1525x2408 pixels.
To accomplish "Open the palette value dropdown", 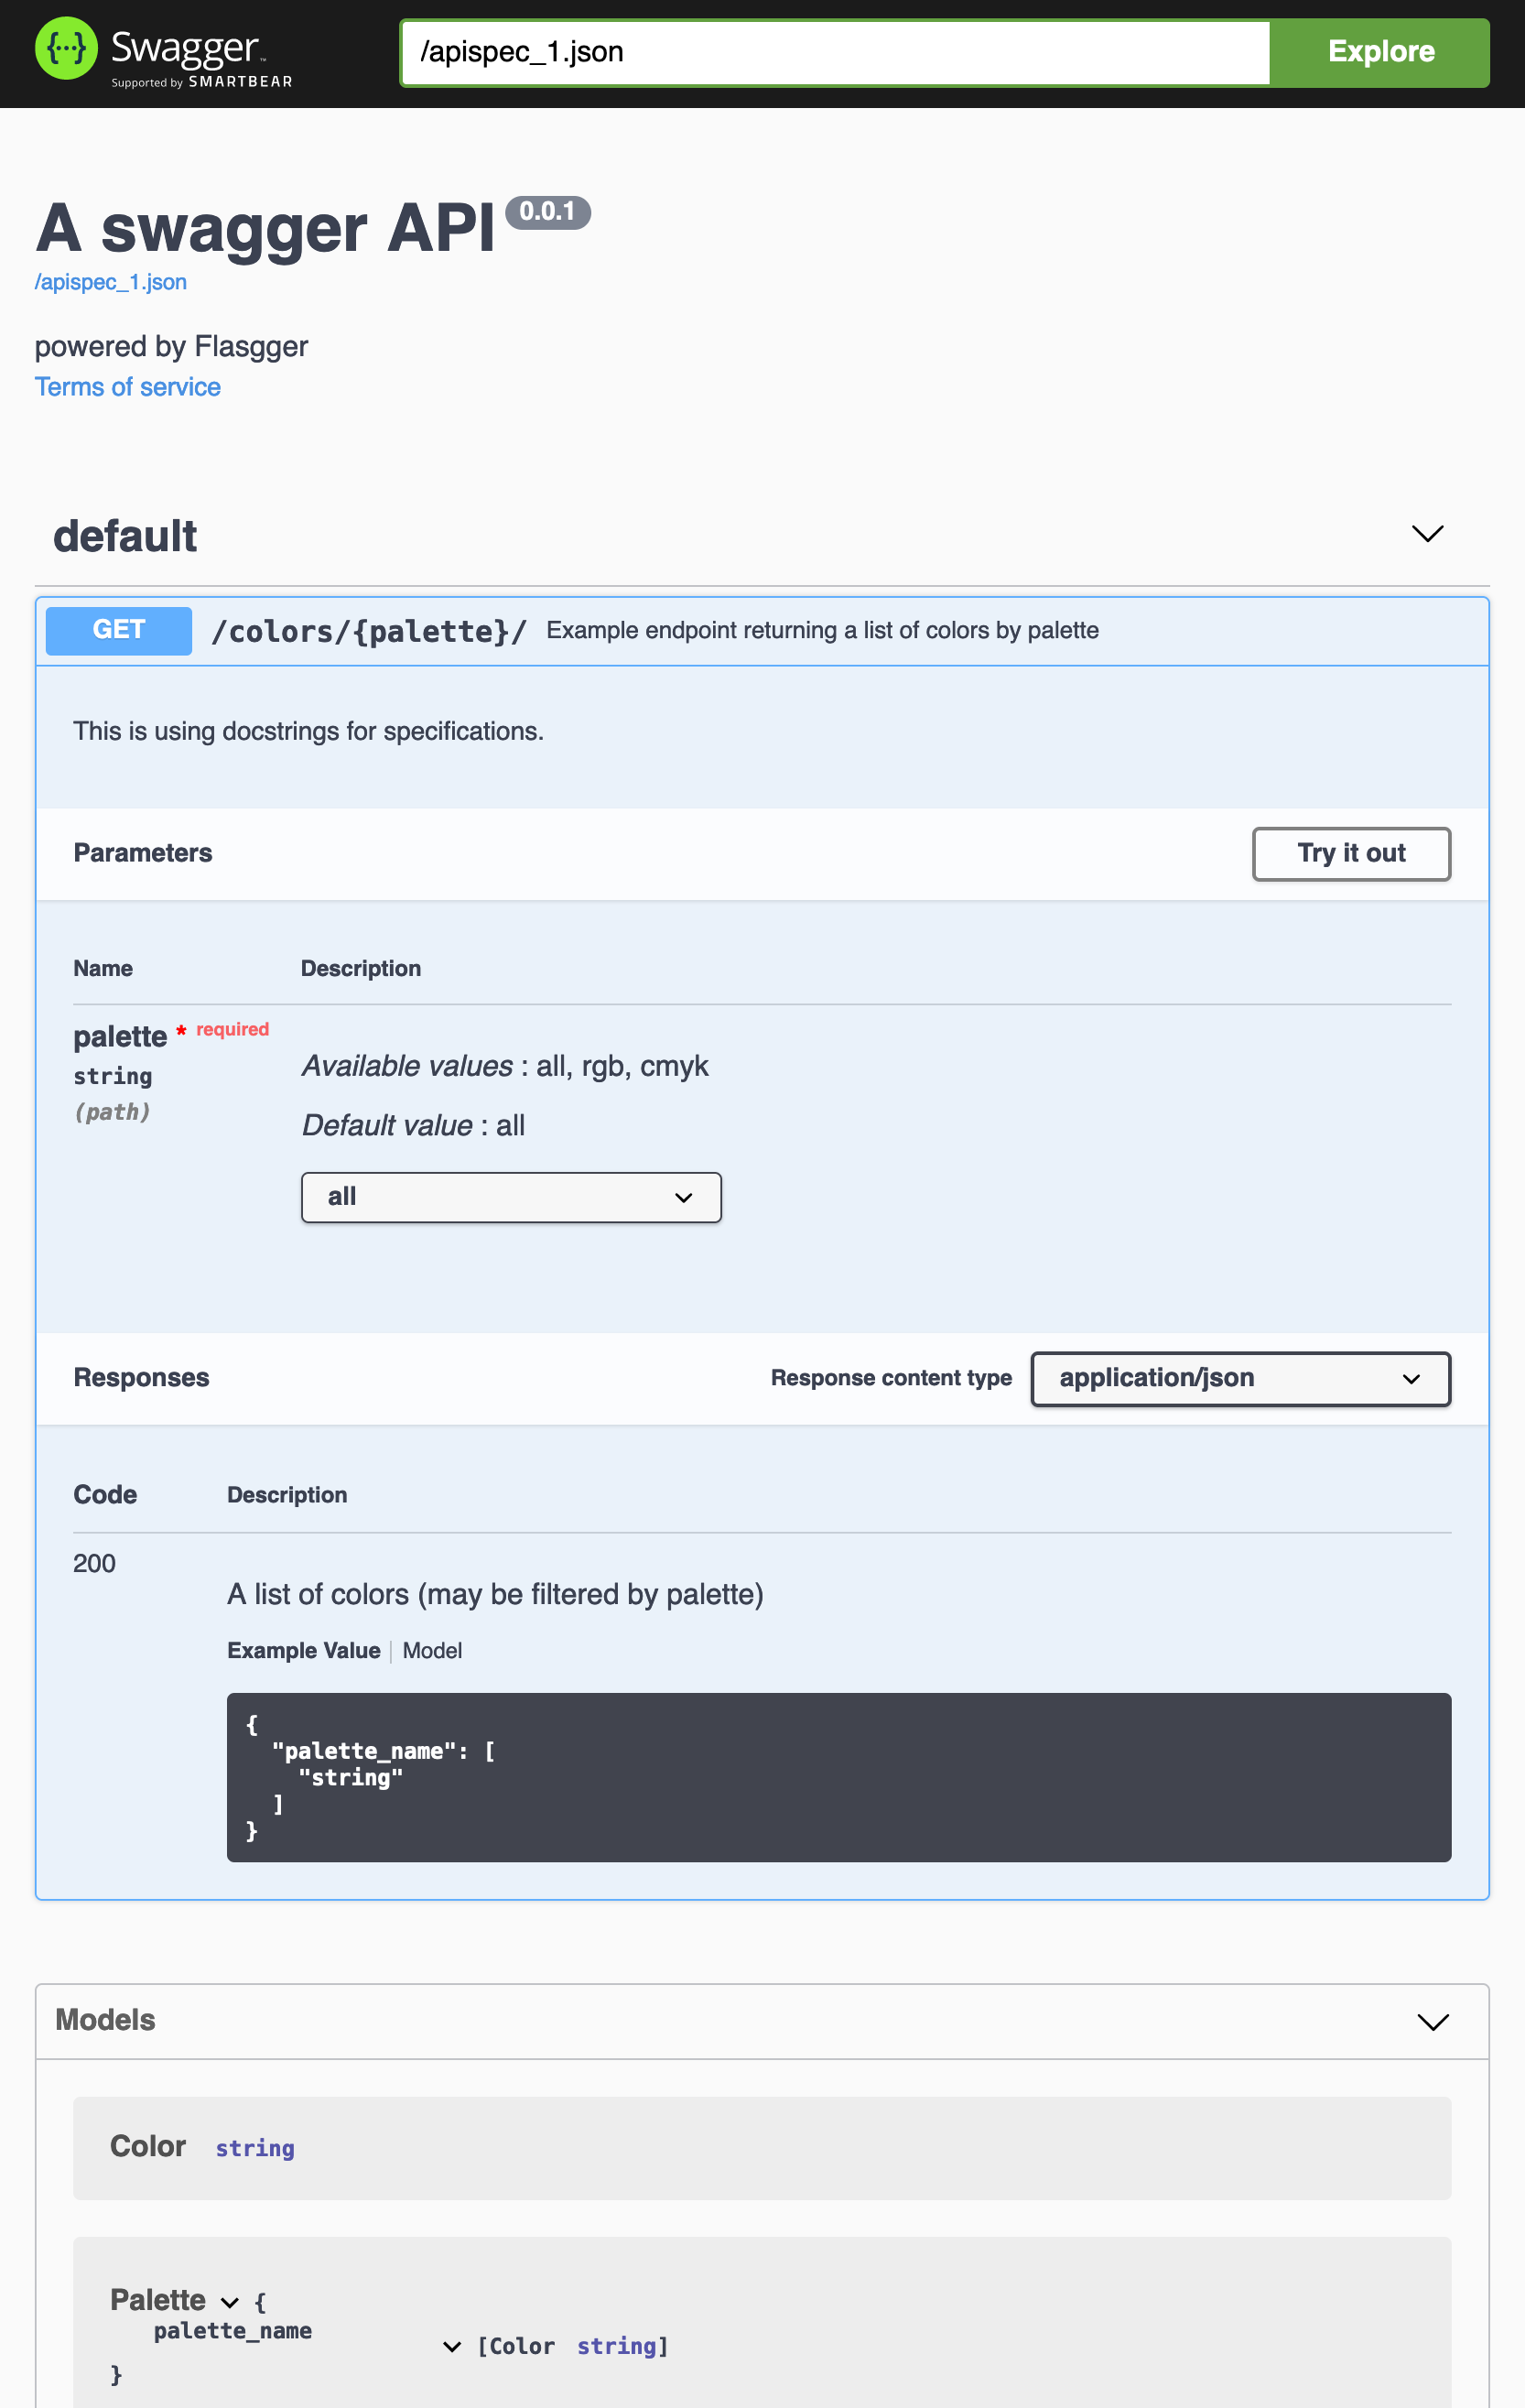I will click(510, 1196).
